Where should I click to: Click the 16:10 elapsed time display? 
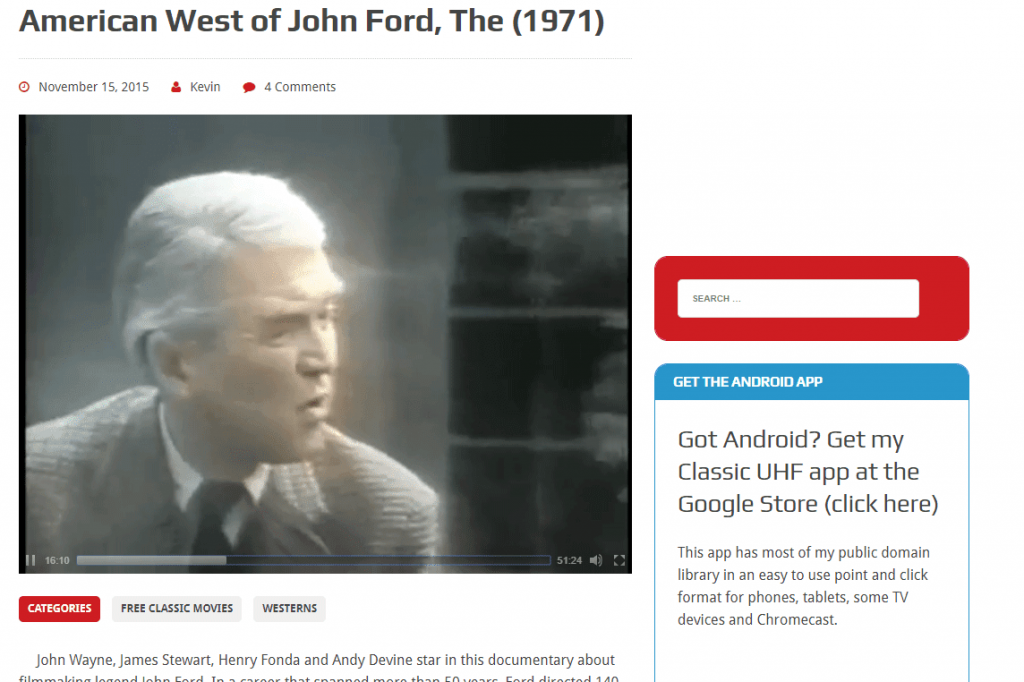tap(57, 560)
